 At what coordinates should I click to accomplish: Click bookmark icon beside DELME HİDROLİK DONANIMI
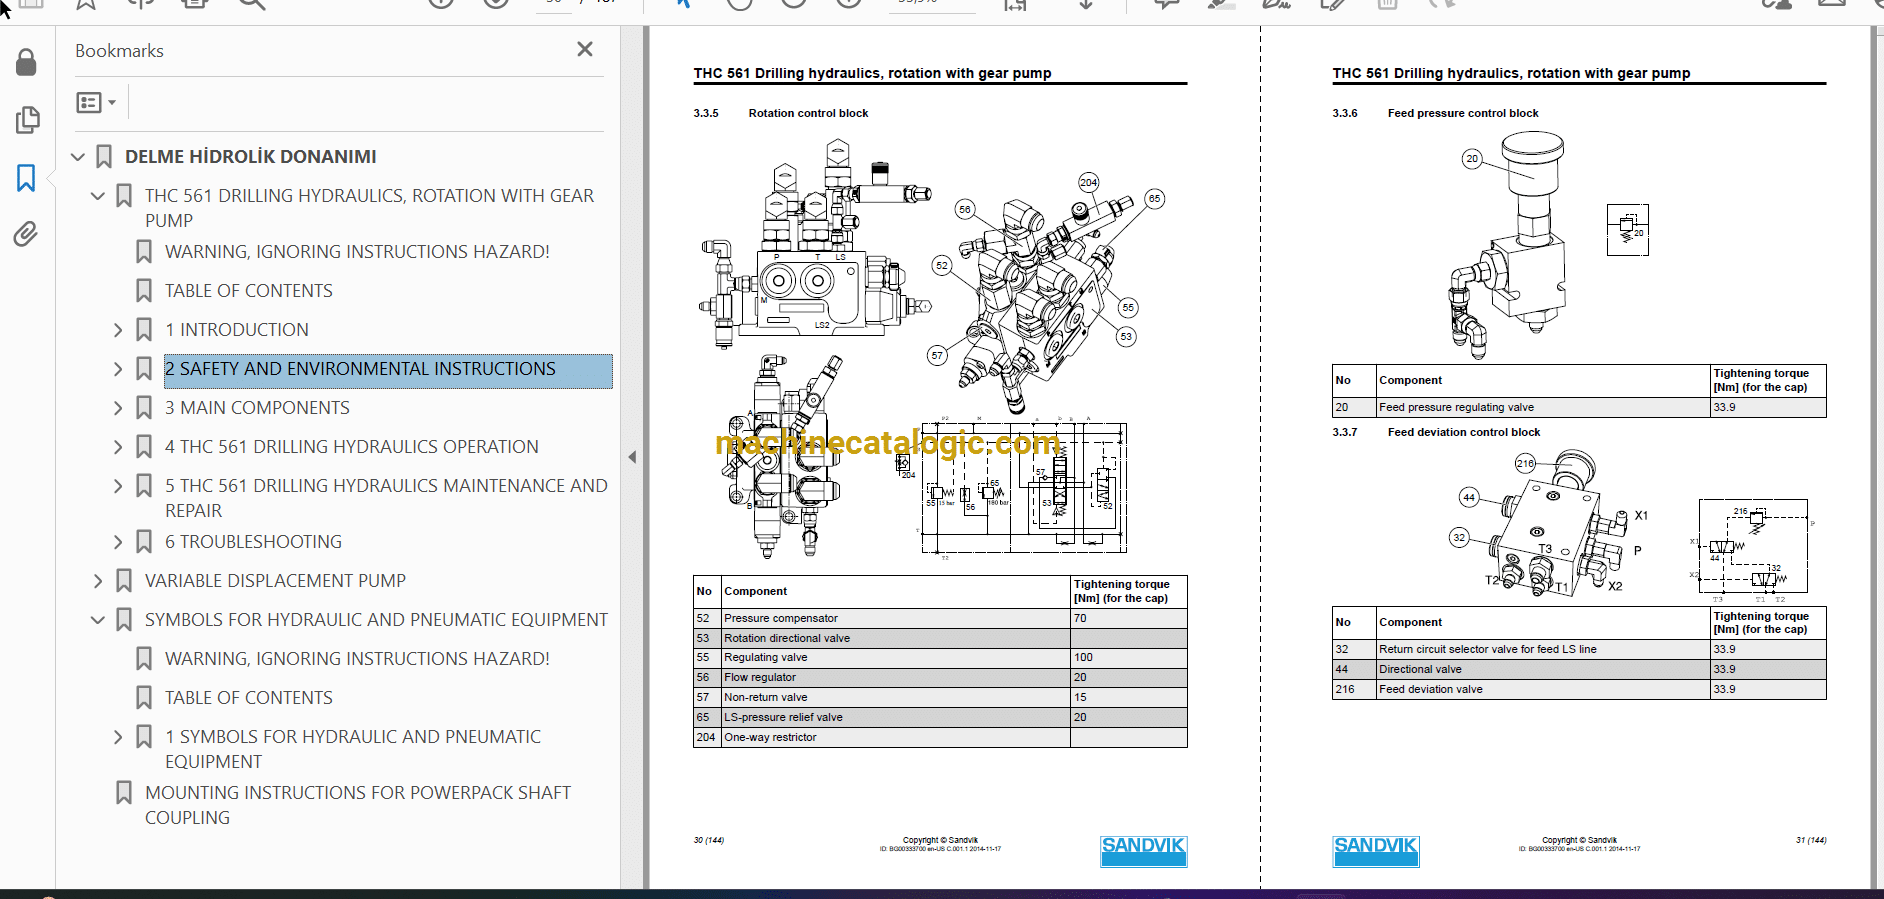tap(104, 157)
